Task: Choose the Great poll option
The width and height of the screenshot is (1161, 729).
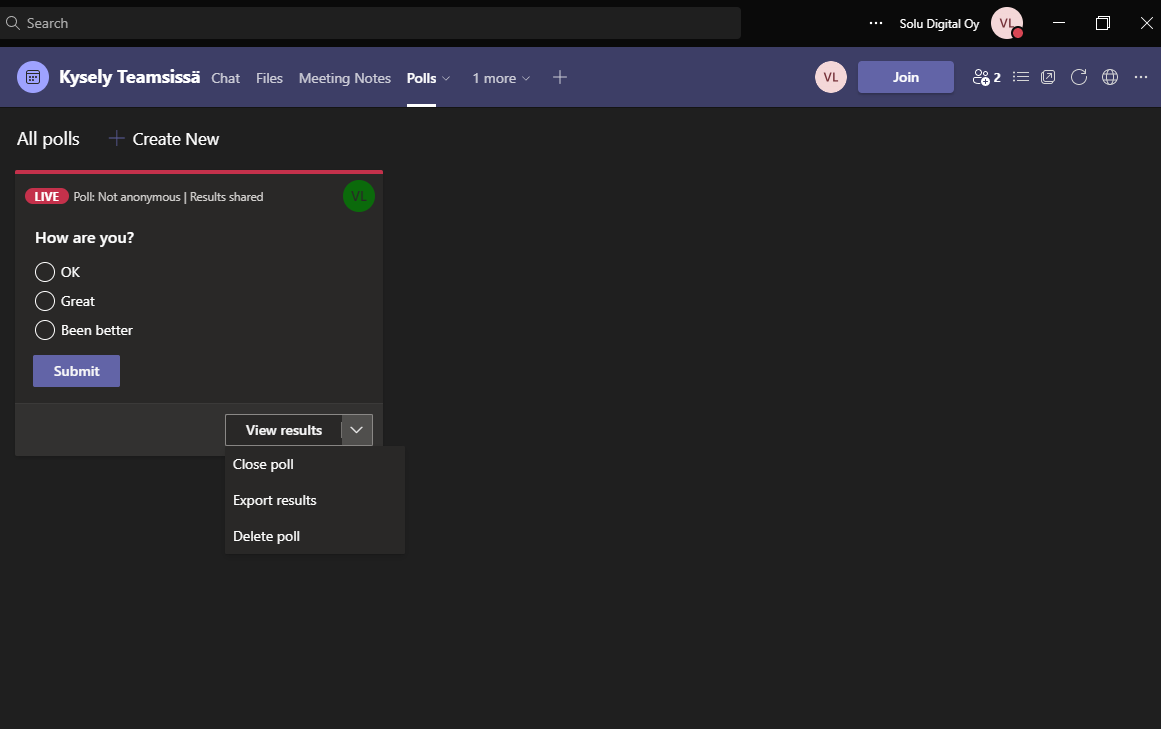Action: click(45, 301)
